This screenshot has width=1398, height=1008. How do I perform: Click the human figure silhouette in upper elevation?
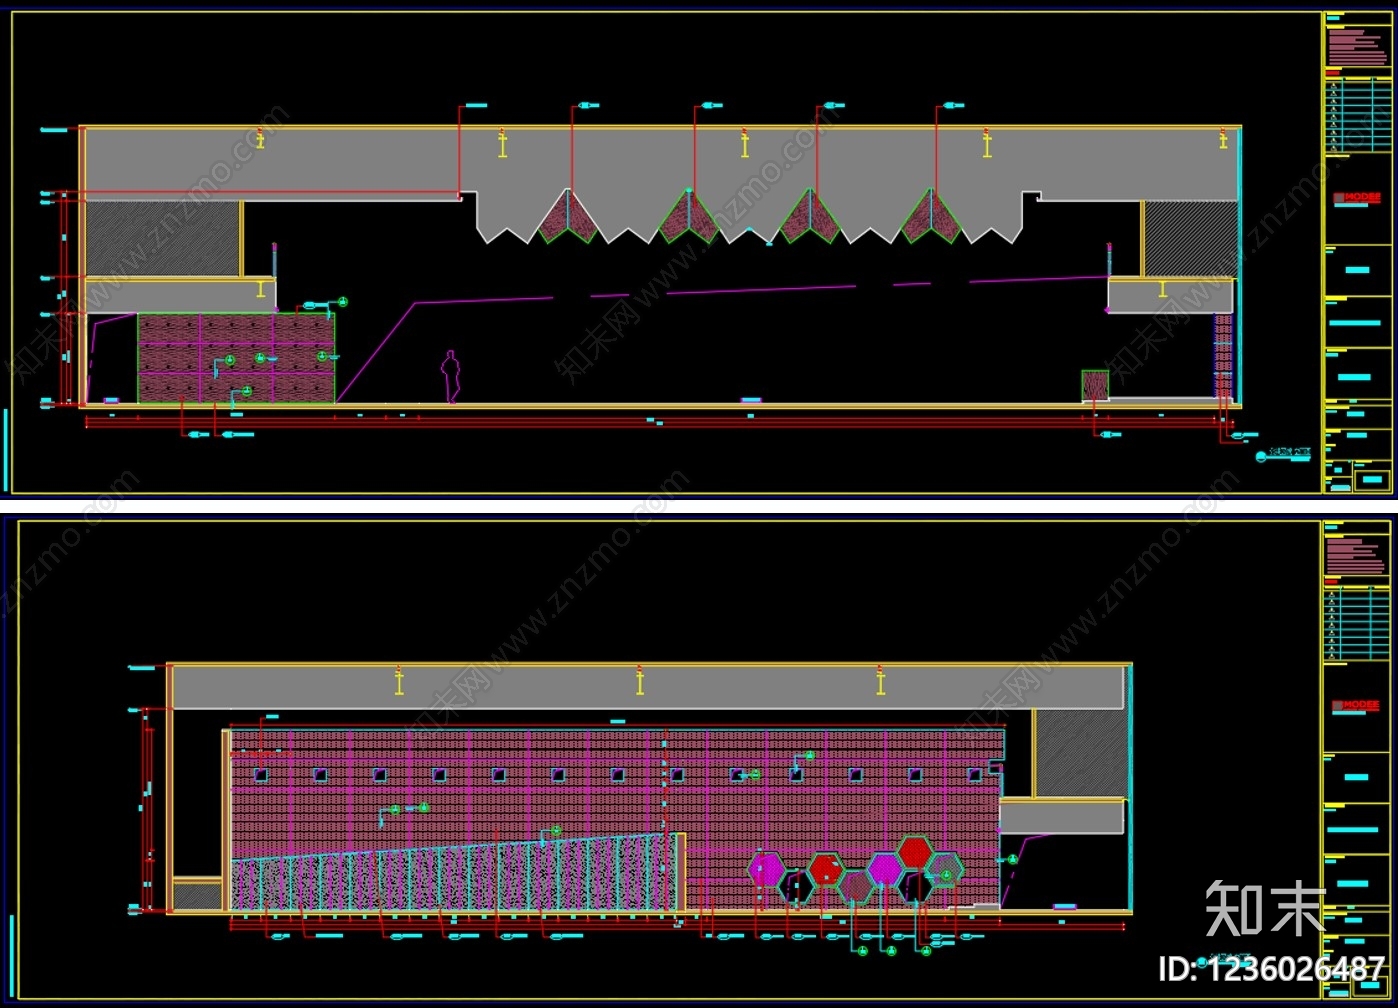click(451, 377)
